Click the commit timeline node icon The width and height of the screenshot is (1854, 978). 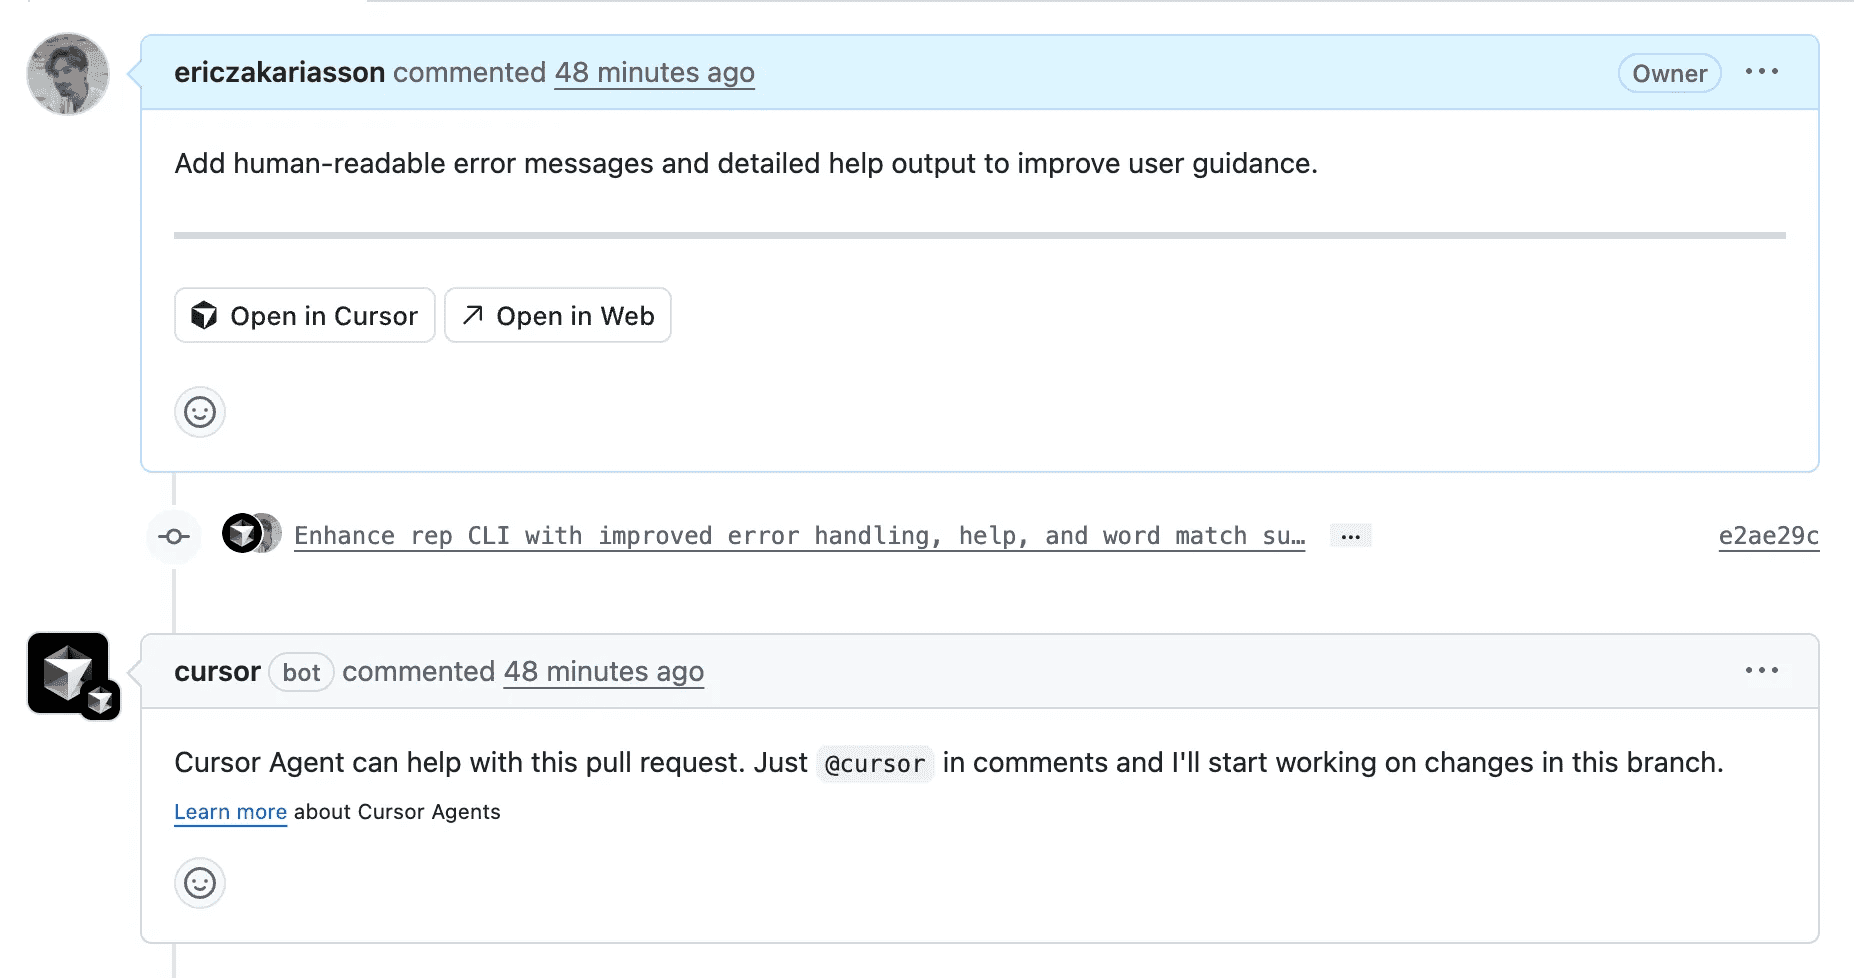(x=174, y=537)
